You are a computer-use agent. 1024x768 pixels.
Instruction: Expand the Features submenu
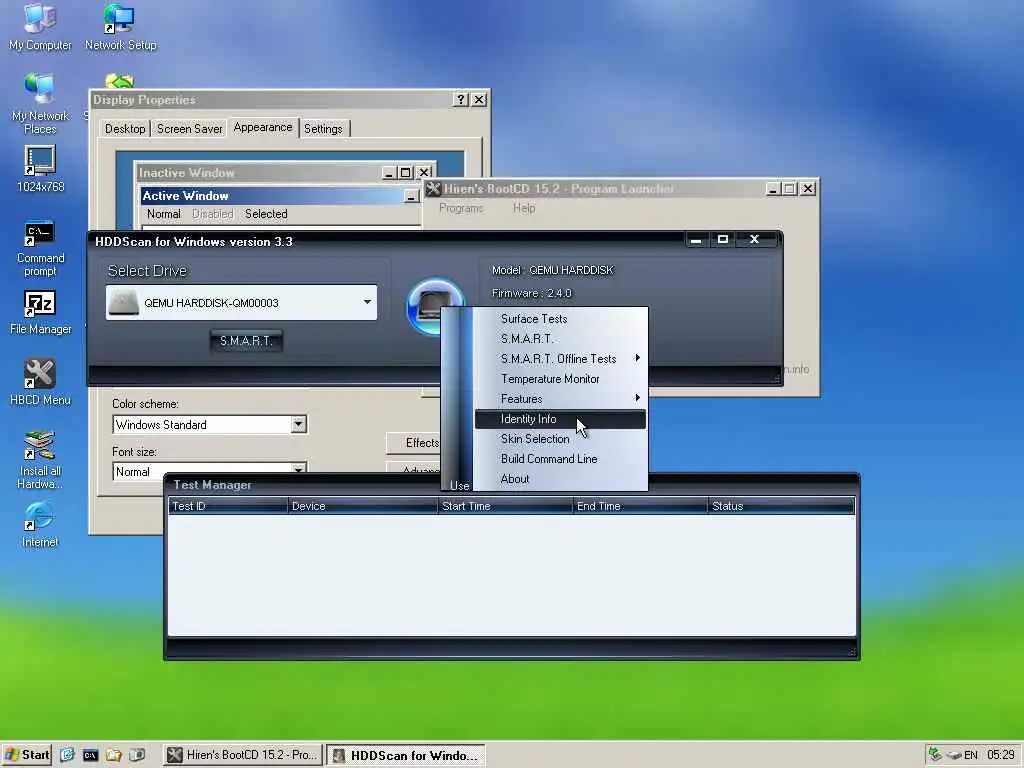560,398
